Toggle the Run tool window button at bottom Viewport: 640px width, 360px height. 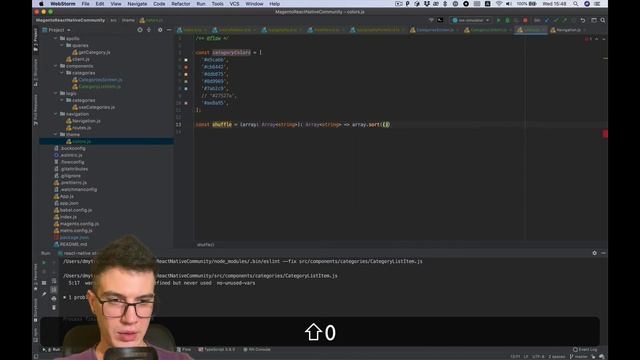(x=52, y=349)
